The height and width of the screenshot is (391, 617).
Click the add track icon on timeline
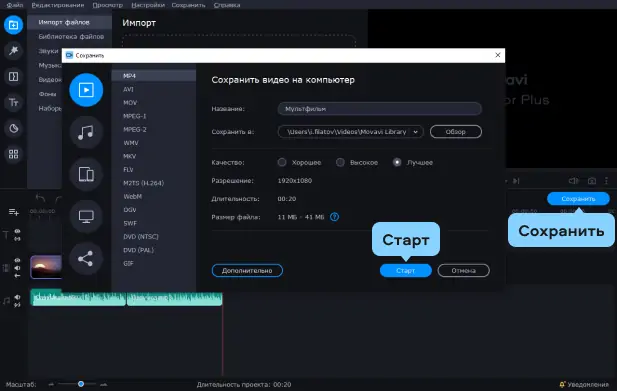pos(13,212)
